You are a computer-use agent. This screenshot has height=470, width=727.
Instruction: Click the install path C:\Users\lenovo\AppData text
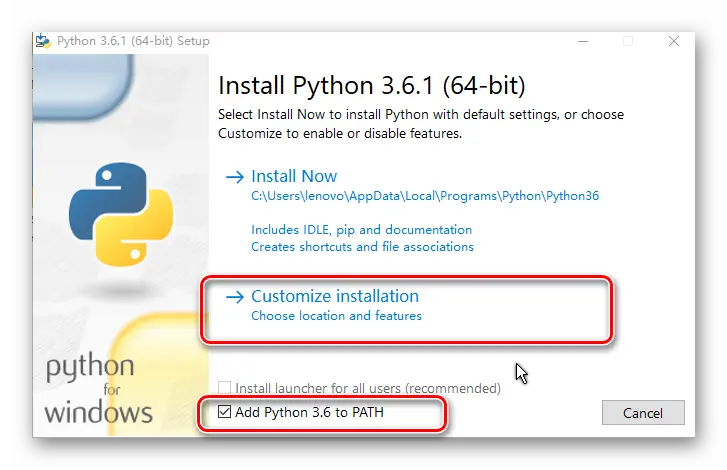(x=425, y=196)
